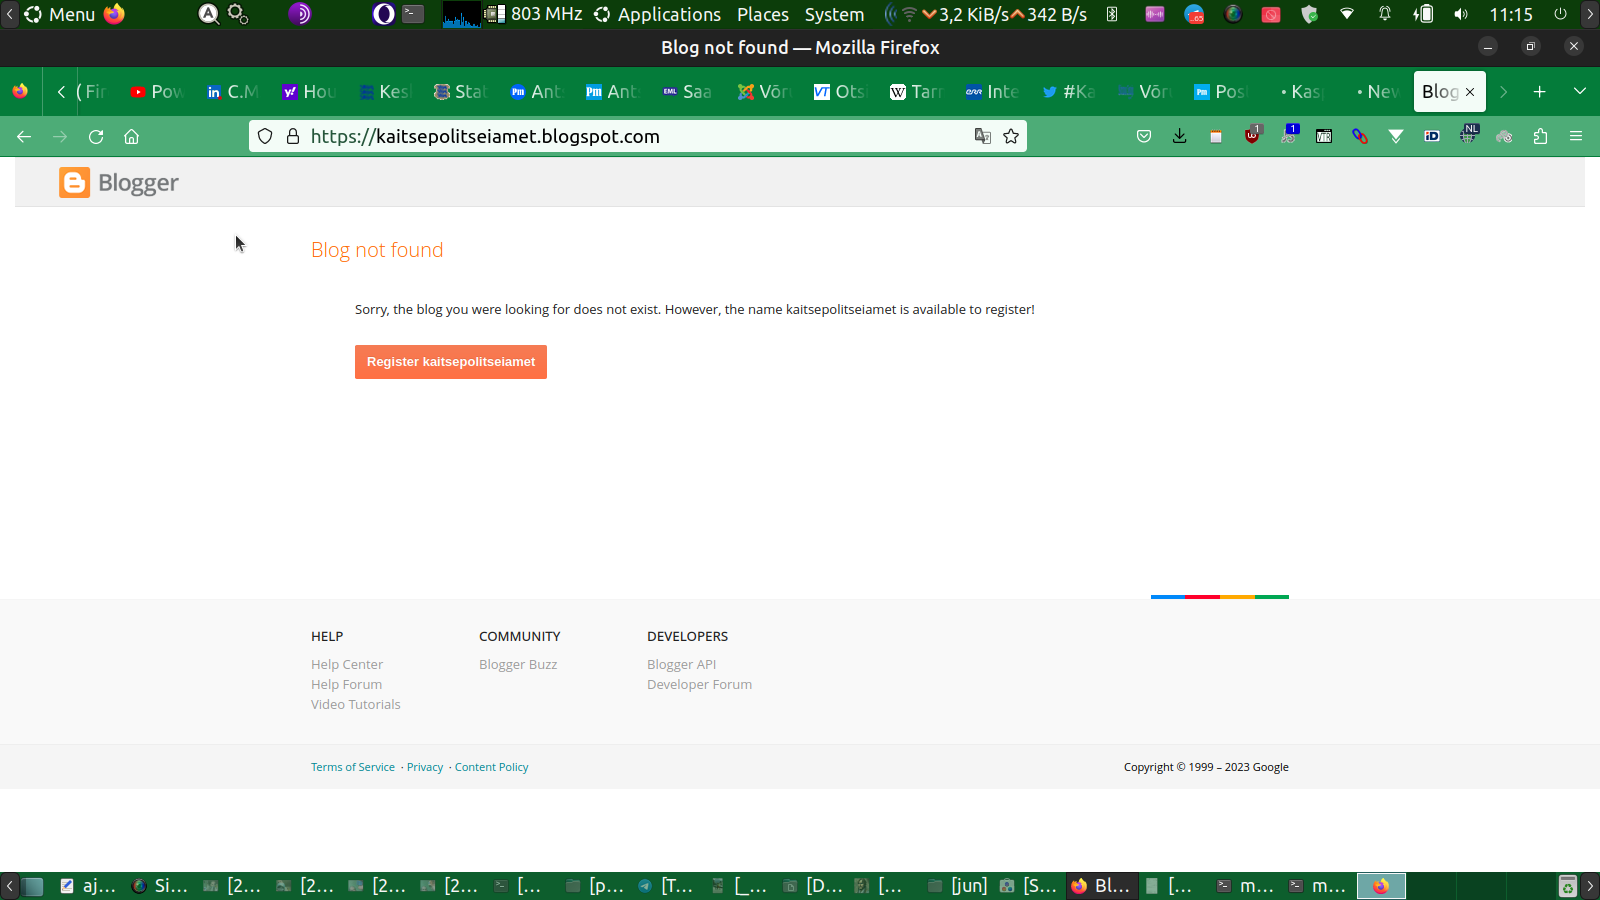Screen dimensions: 1600x900
Task: Open the Help Center link
Action: [x=347, y=664]
